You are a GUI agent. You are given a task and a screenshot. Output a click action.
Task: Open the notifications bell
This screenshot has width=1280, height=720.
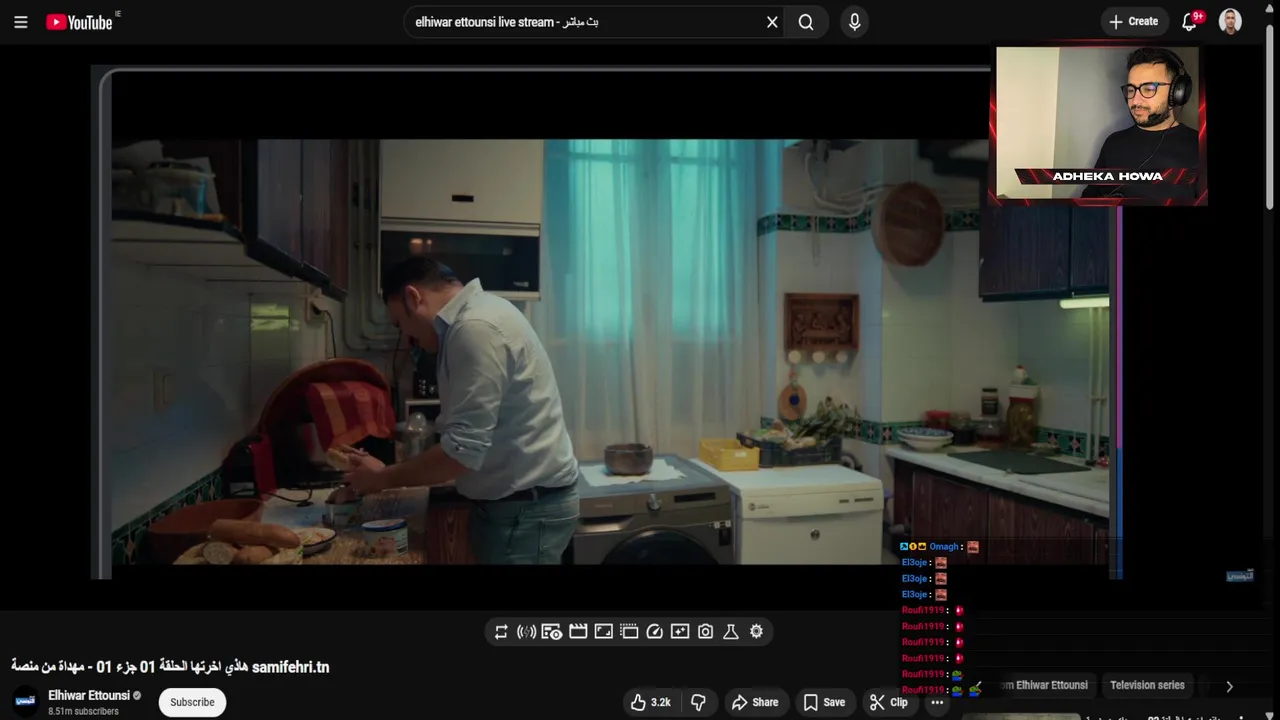1189,22
